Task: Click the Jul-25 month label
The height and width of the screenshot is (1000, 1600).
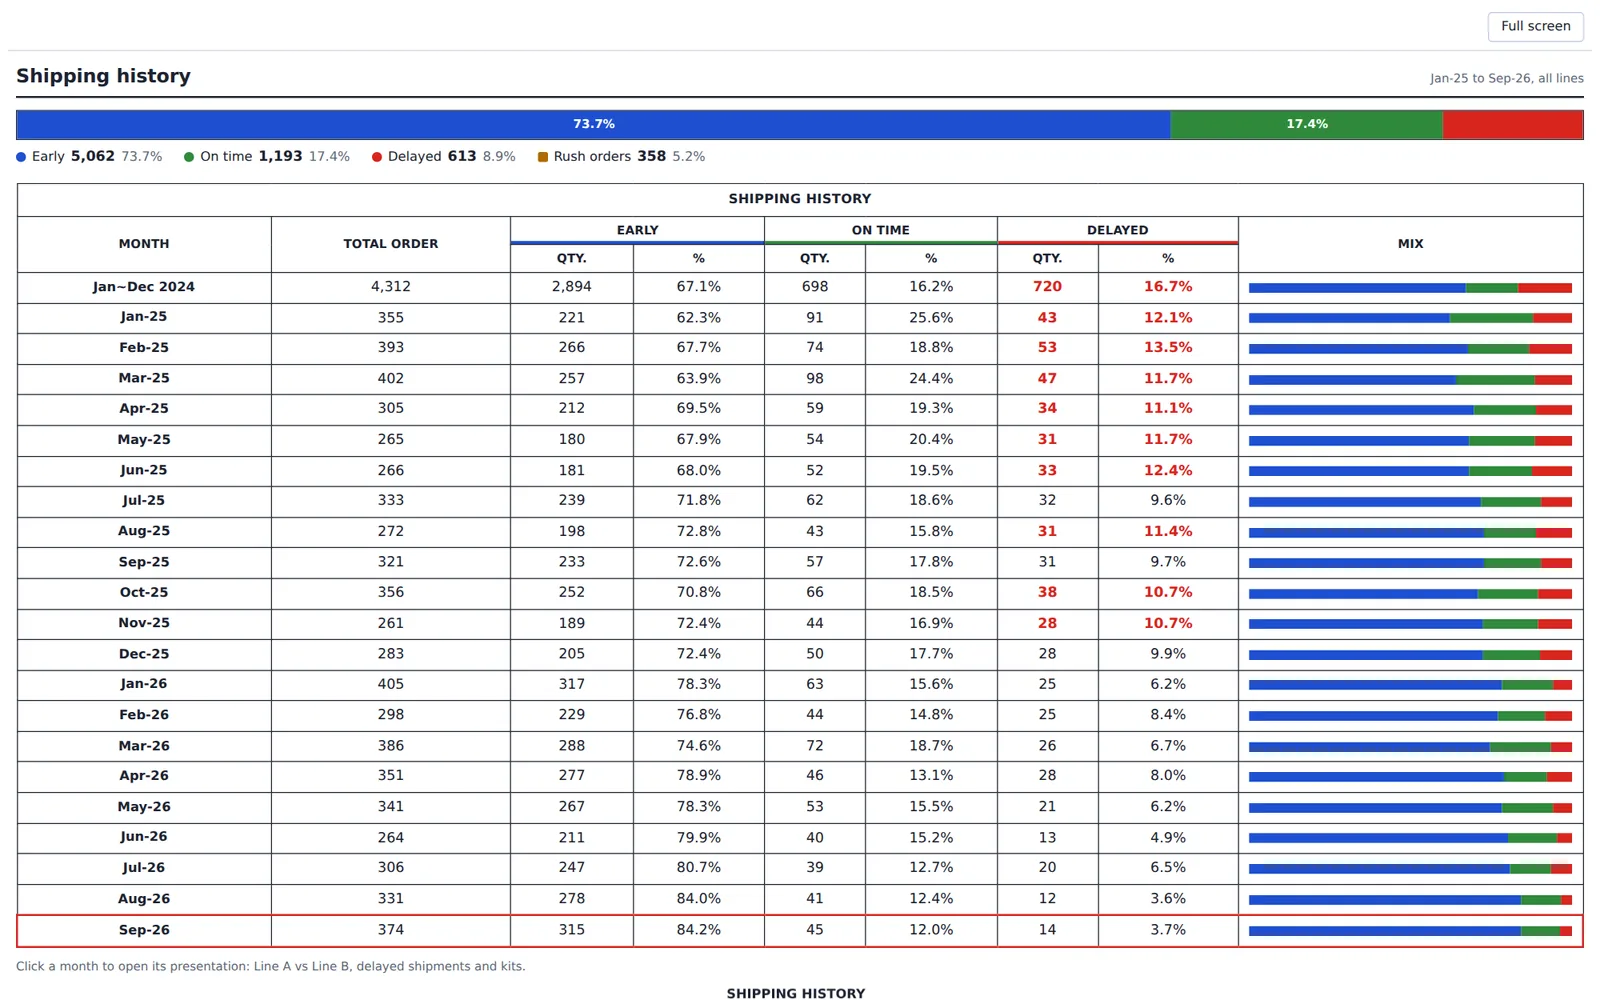Action: pyautogui.click(x=144, y=500)
